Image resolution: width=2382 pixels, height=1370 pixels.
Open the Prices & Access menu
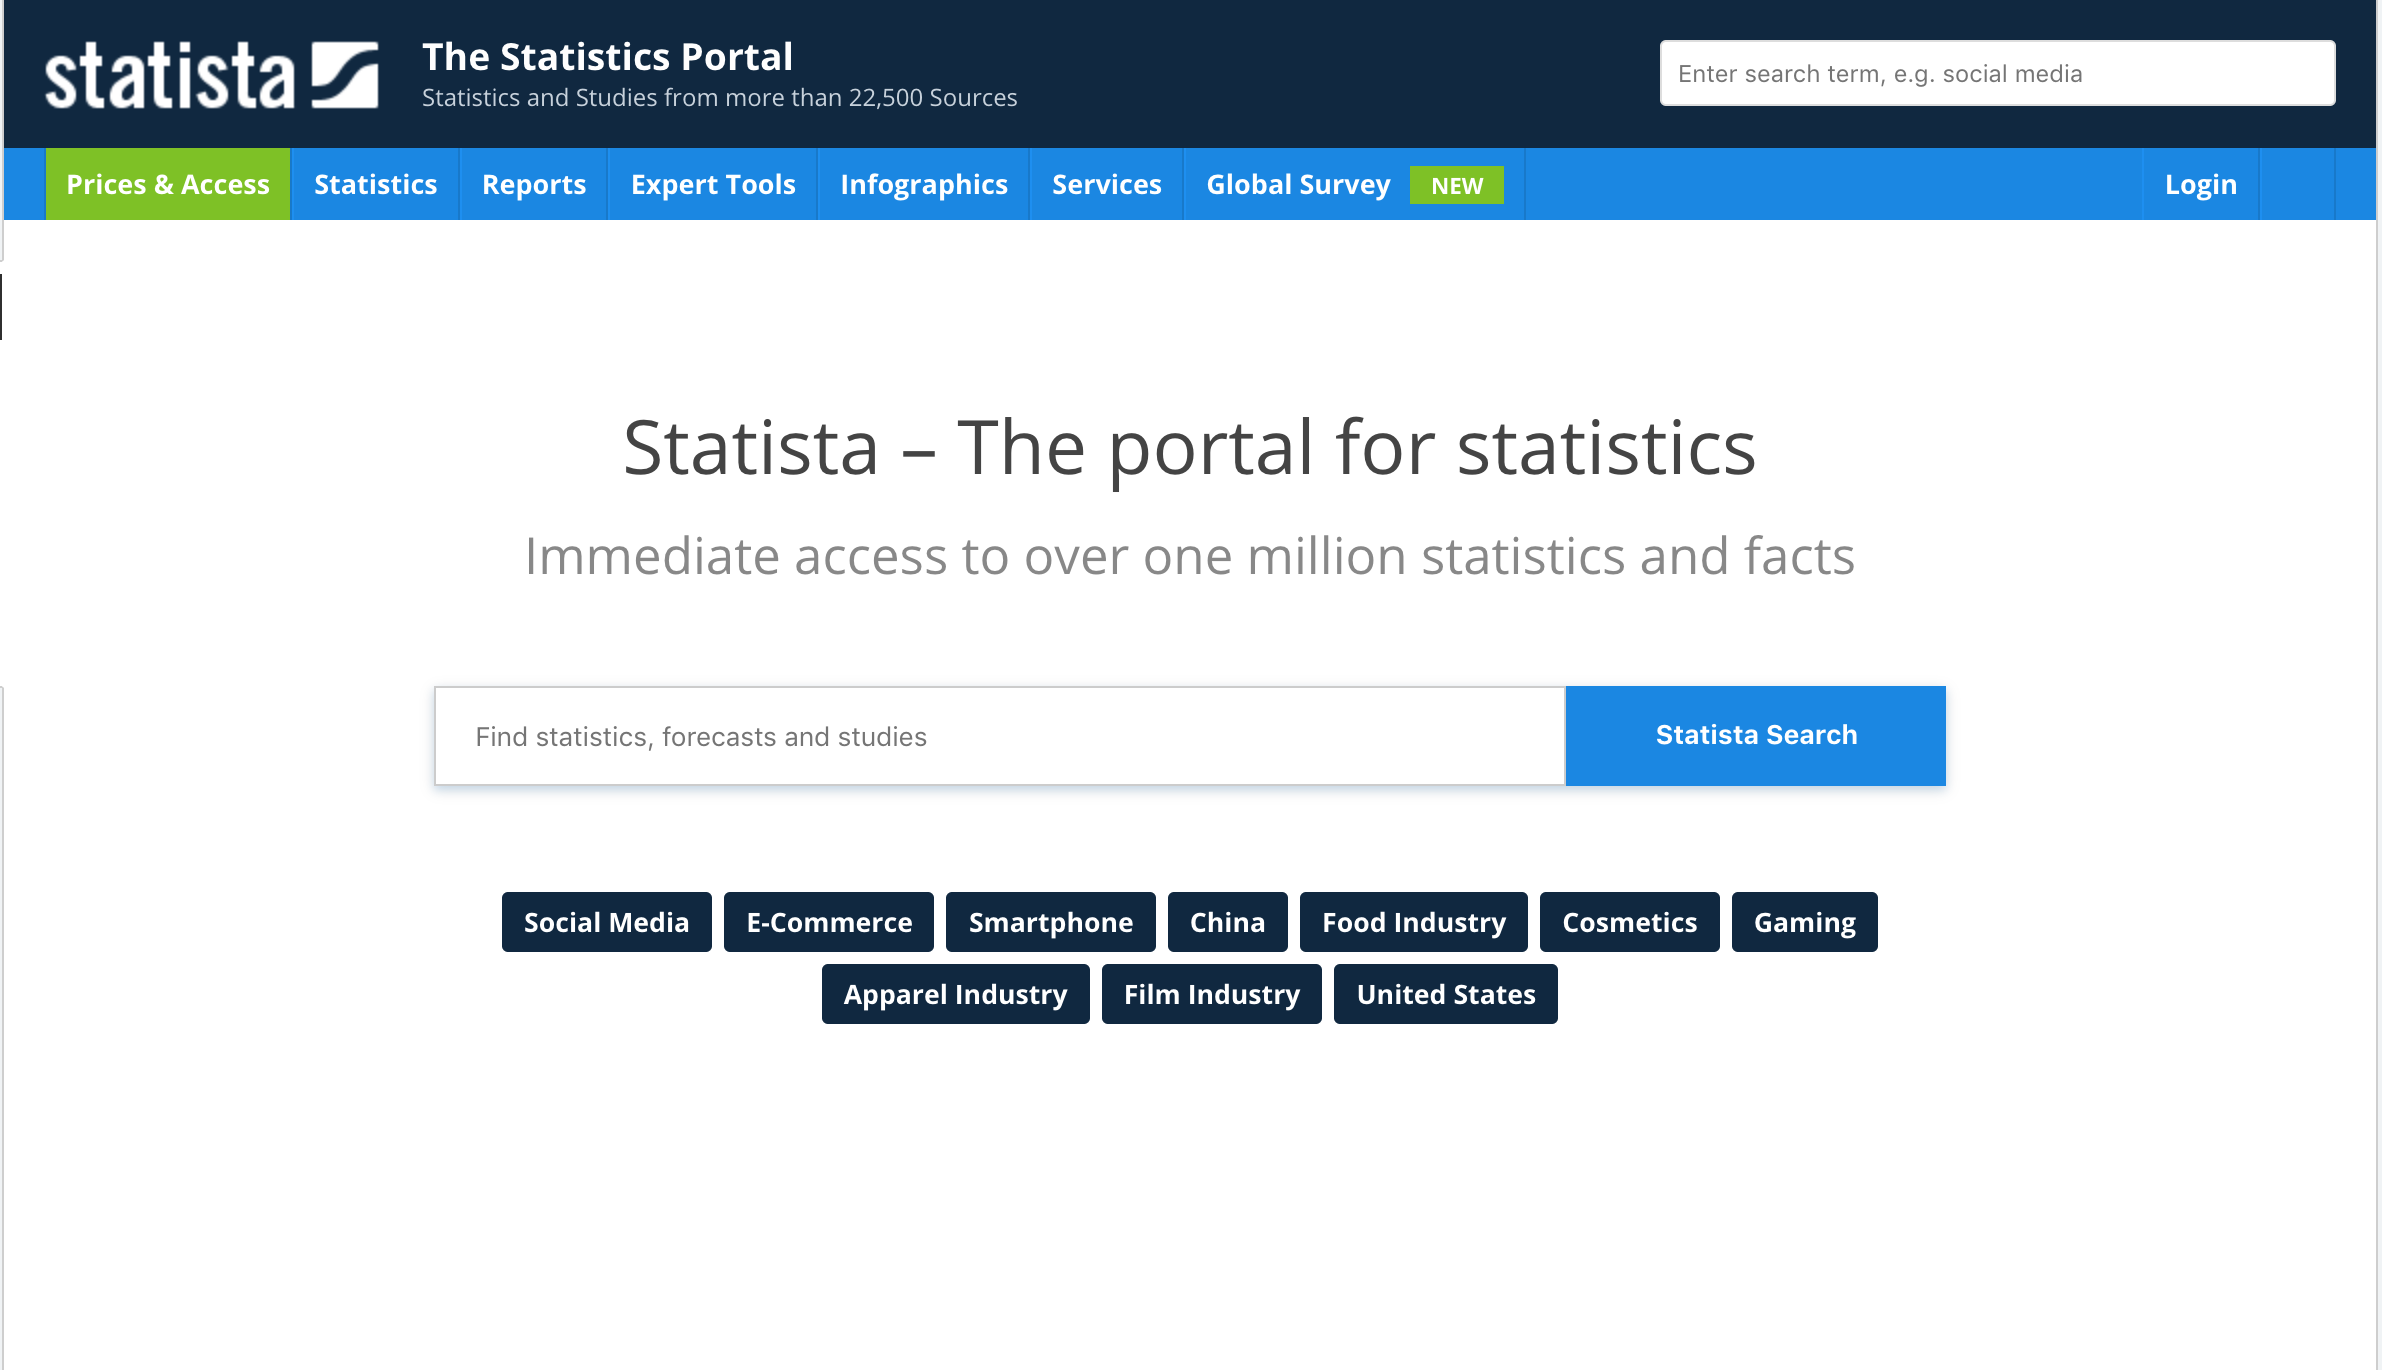click(x=168, y=185)
